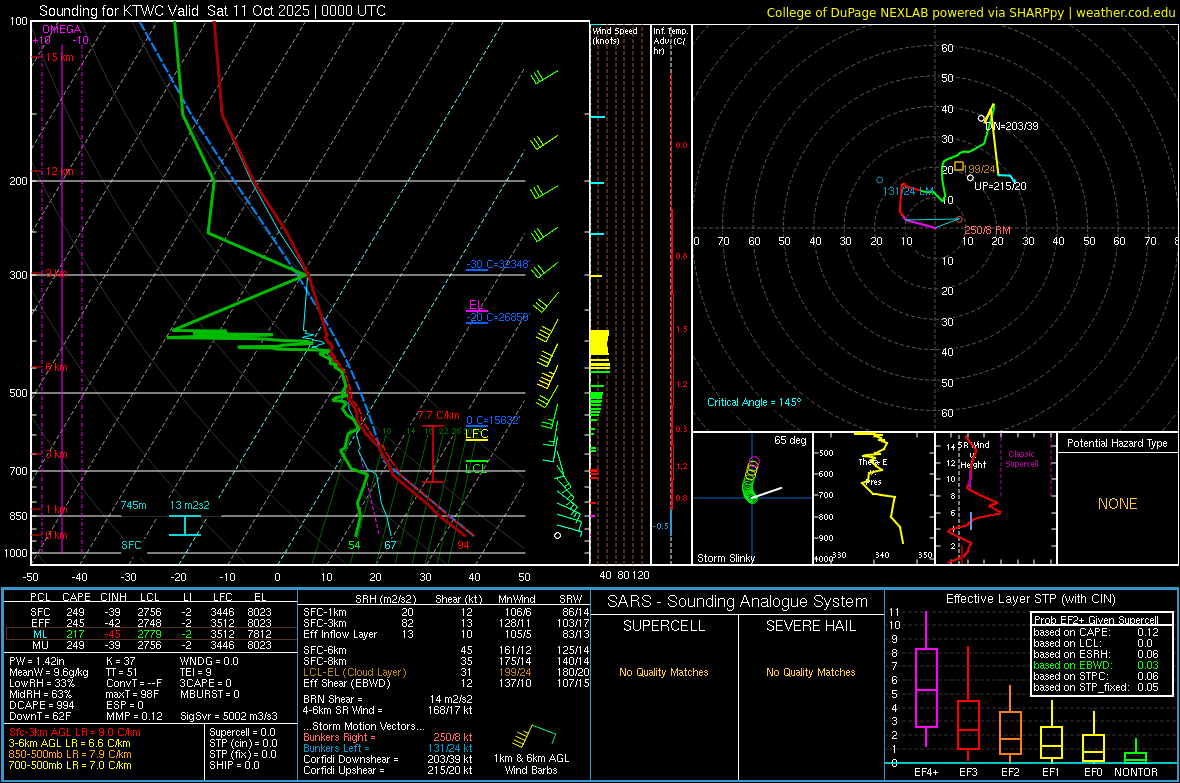The width and height of the screenshot is (1180, 783).
Task: Click the '850-500mb LR = 7.9 C/km' line
Action: tap(70, 754)
